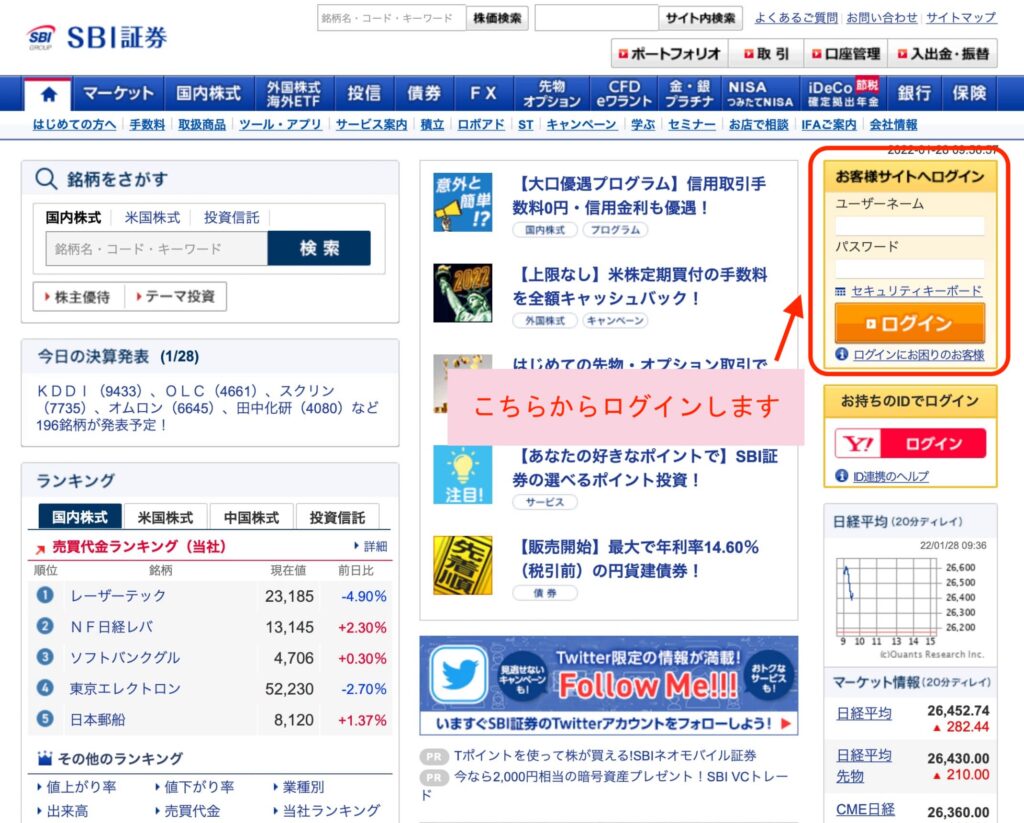Select the 米国株式 tab in stock search
1024x823 pixels.
click(152, 218)
